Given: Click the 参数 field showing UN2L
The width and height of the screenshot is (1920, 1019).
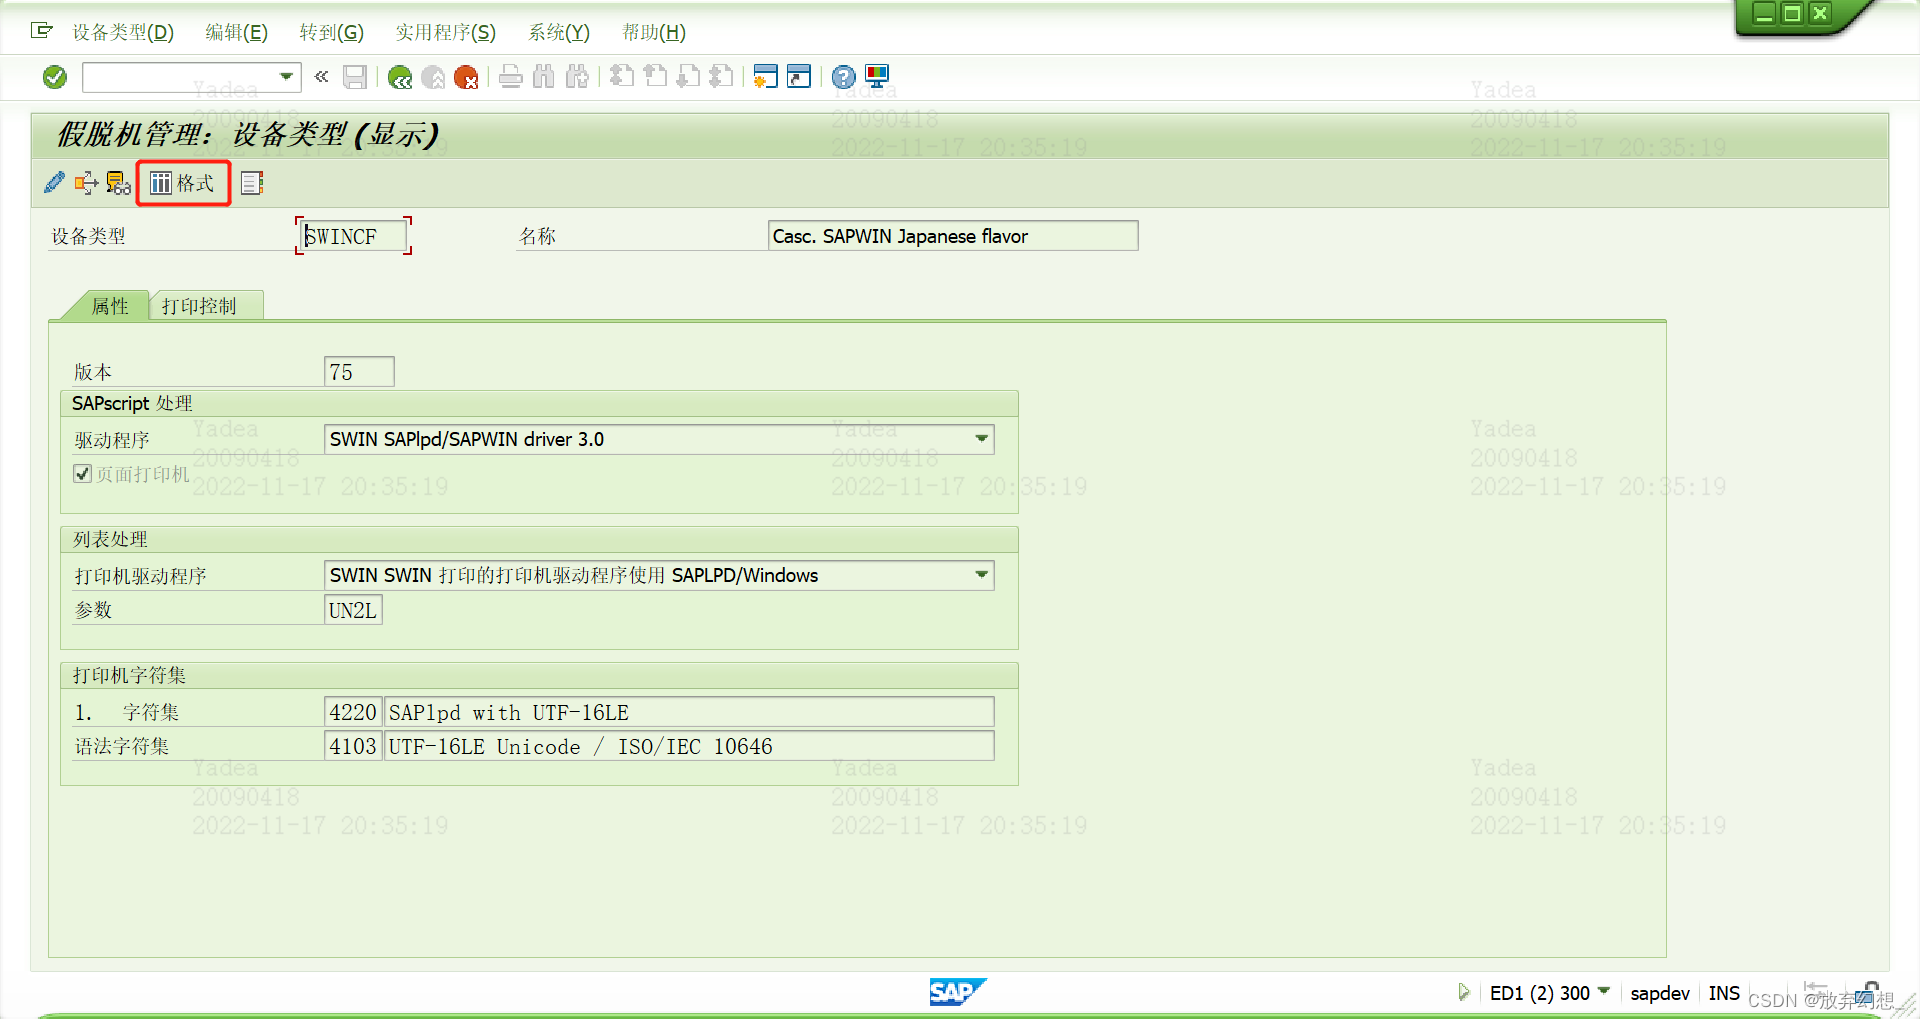Looking at the screenshot, I should [x=353, y=610].
